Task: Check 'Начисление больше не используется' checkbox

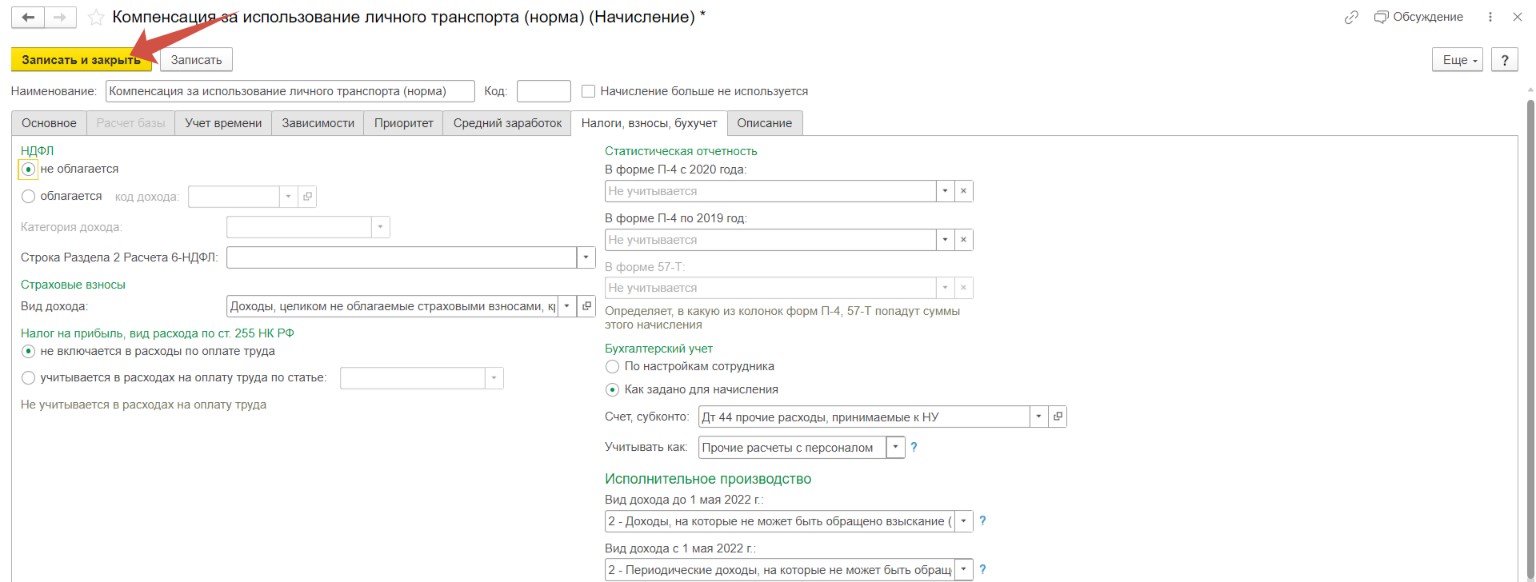Action: 588,91
